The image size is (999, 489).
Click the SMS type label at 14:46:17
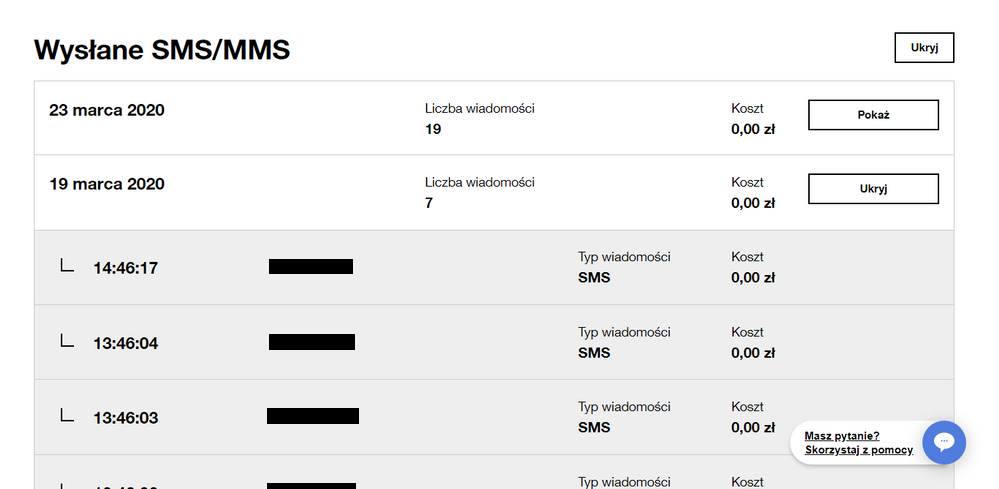tap(594, 278)
